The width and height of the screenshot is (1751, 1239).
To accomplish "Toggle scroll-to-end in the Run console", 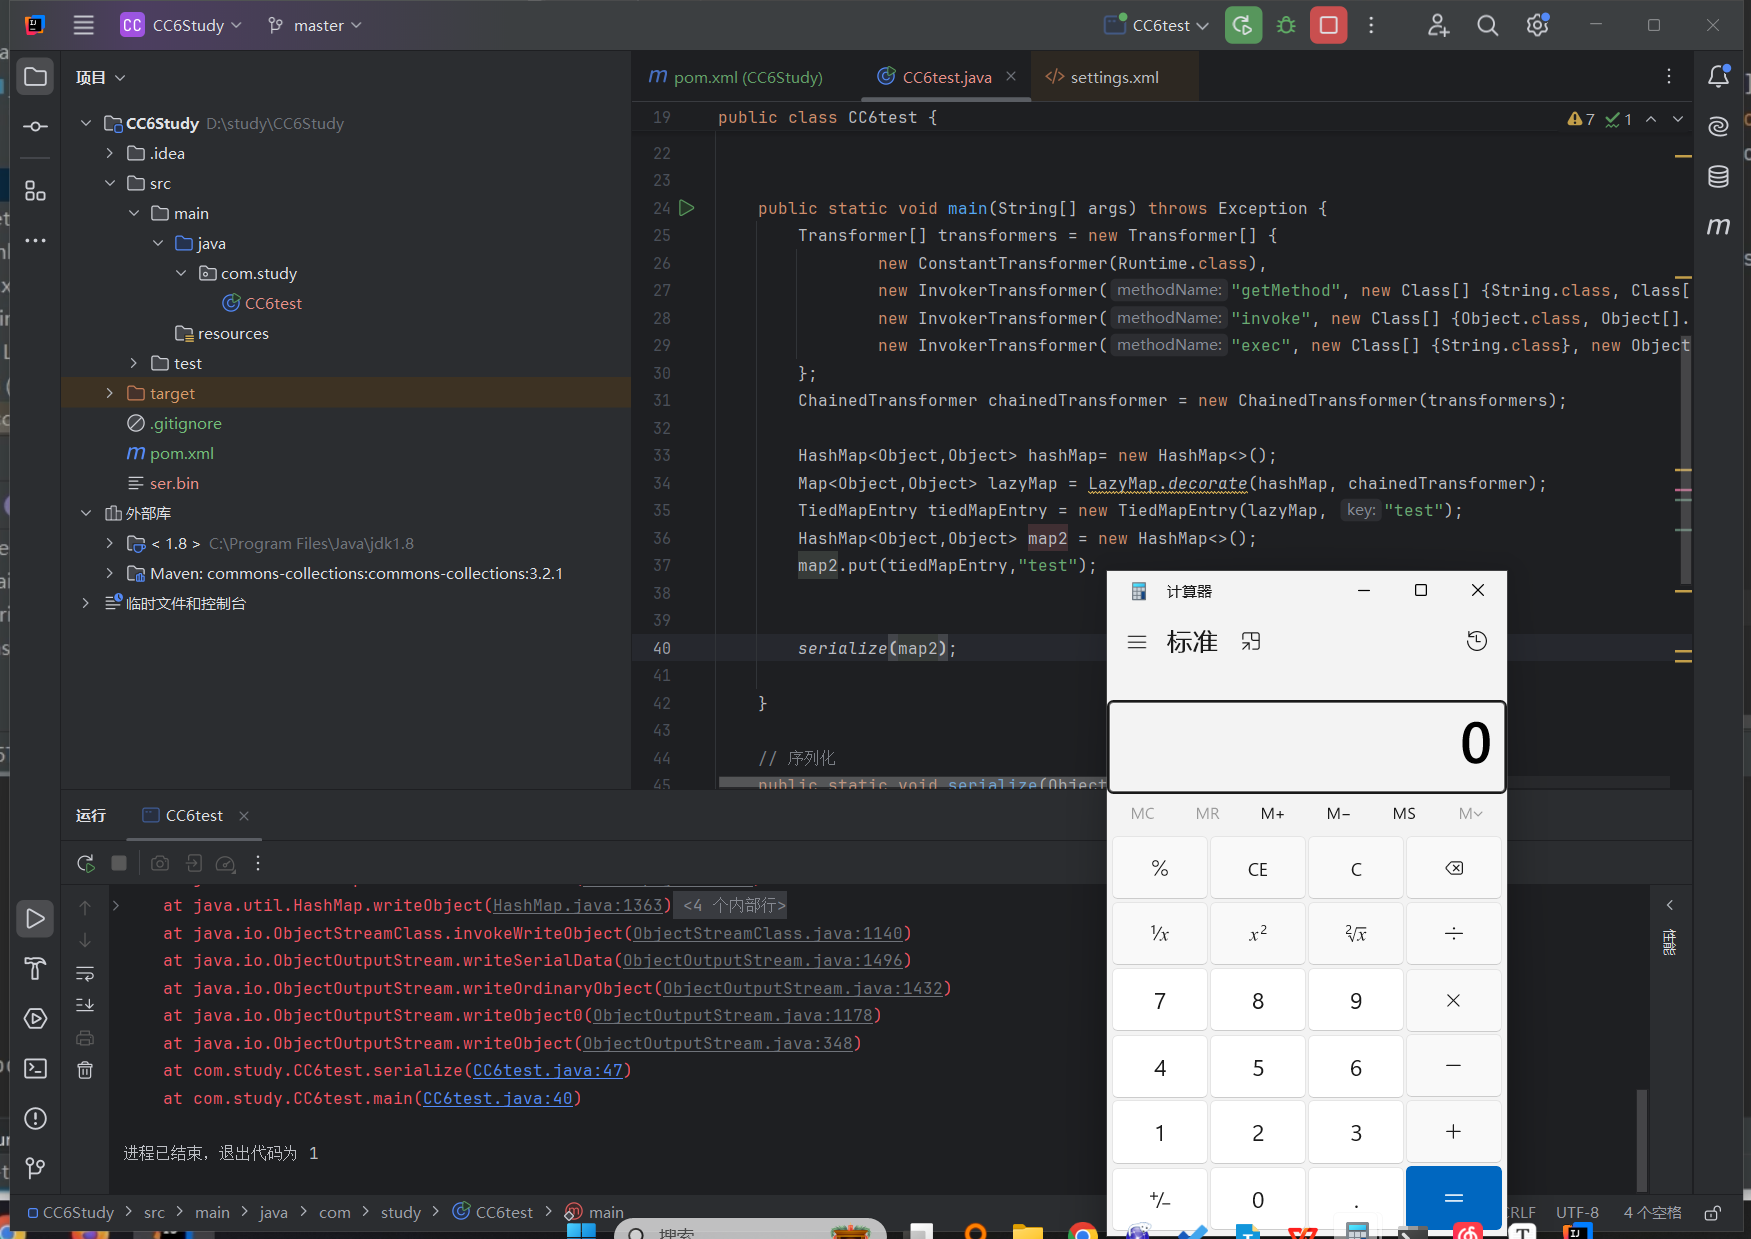I will click(85, 1005).
